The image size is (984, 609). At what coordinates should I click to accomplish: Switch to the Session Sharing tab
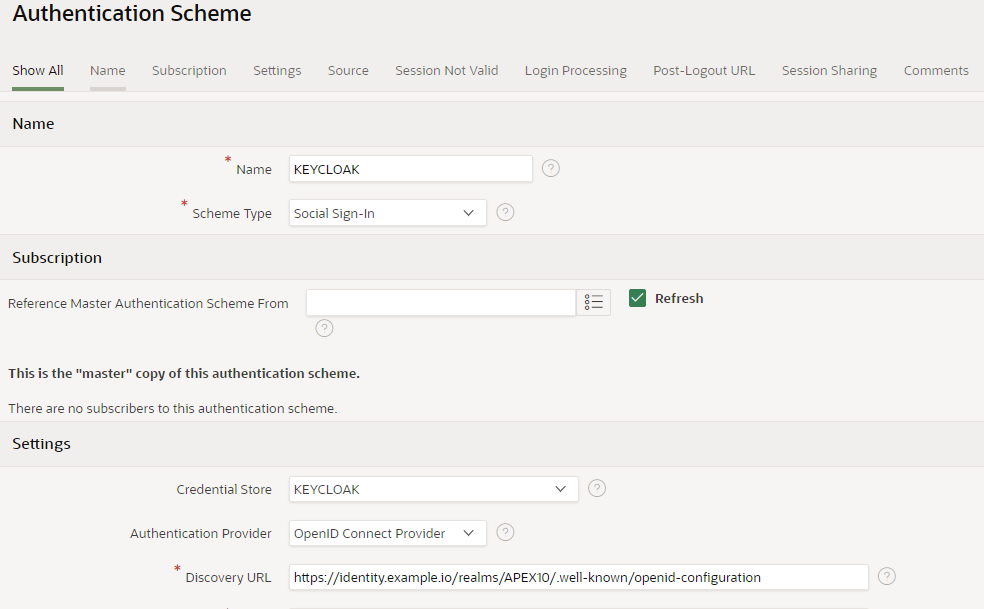tap(829, 70)
